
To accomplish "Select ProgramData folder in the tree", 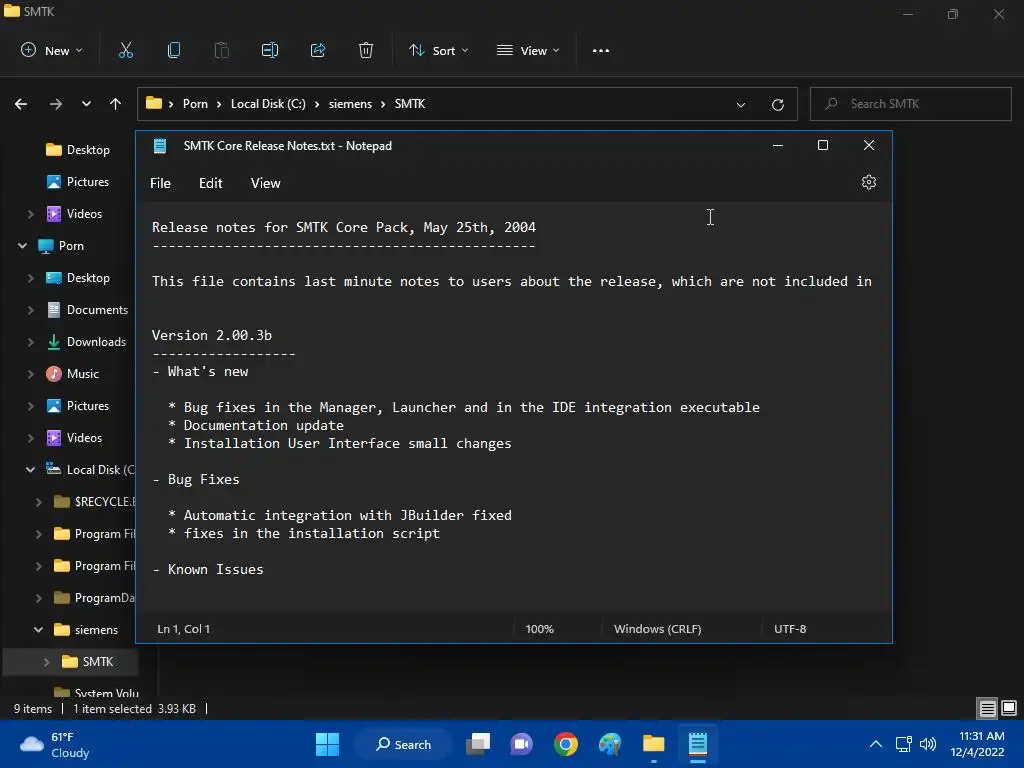I will click(x=94, y=598).
